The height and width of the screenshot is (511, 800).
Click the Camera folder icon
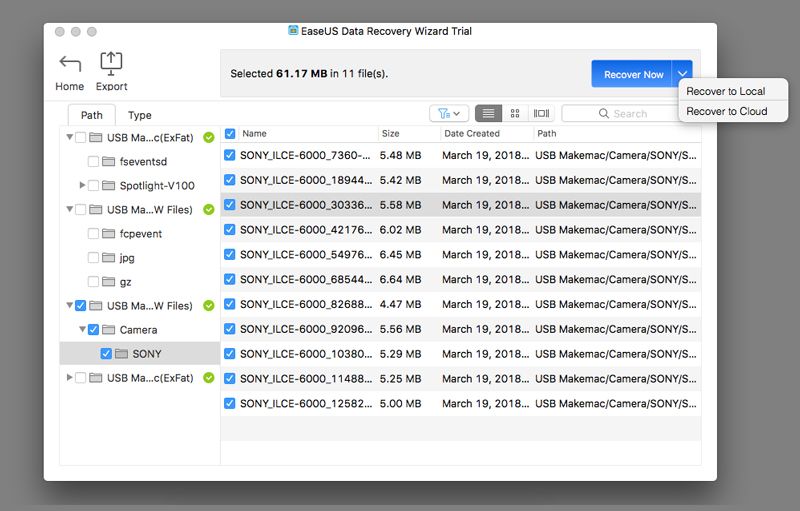(108, 330)
